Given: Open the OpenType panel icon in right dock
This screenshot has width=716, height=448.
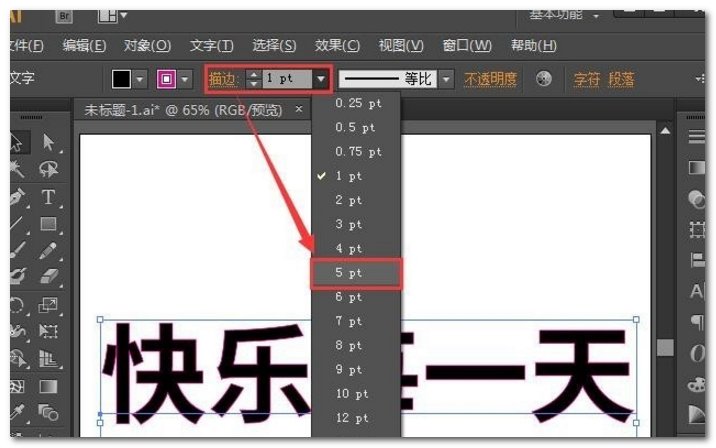Looking at the screenshot, I should [696, 353].
